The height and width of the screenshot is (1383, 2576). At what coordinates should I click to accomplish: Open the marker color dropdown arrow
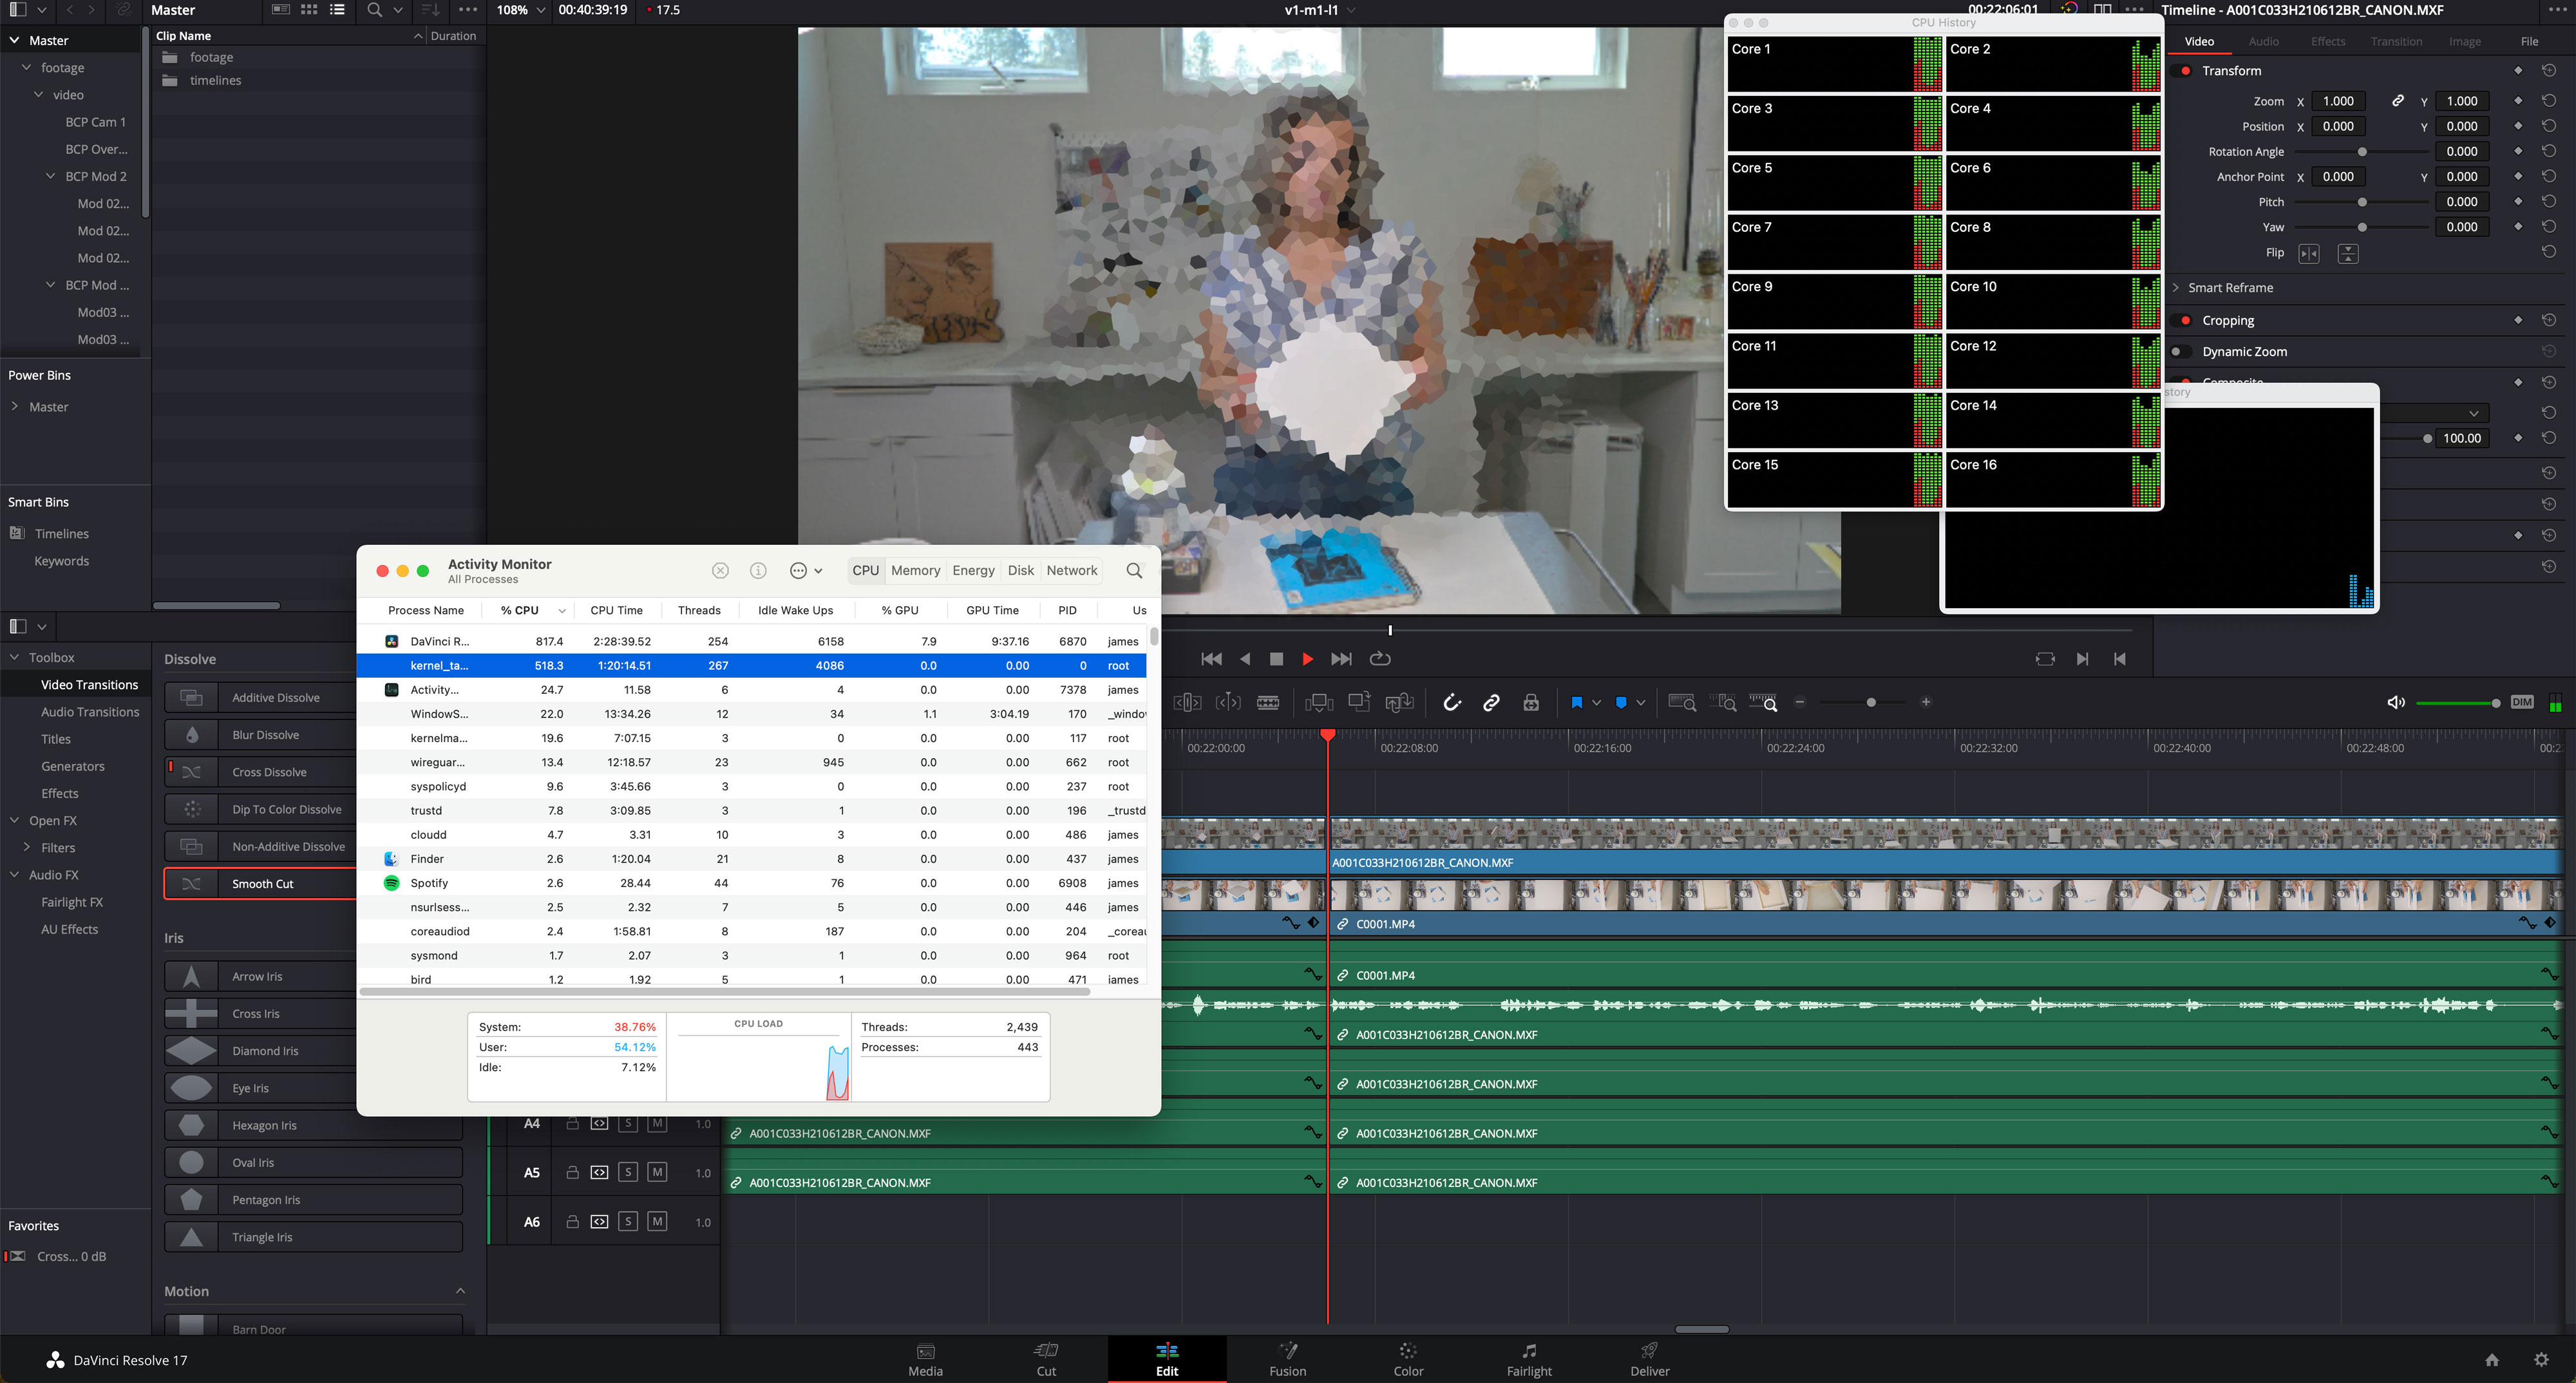point(1640,702)
